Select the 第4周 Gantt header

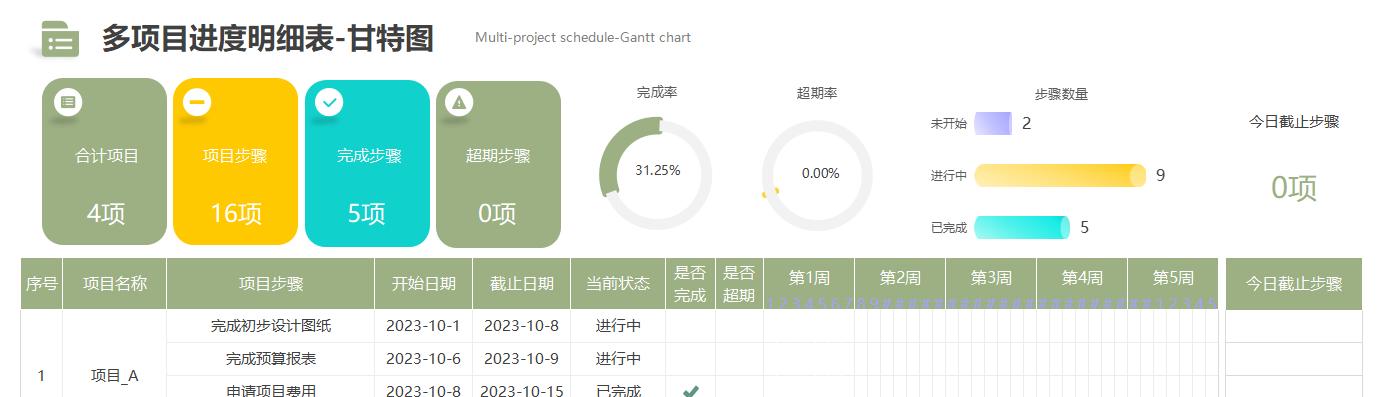click(x=1082, y=277)
